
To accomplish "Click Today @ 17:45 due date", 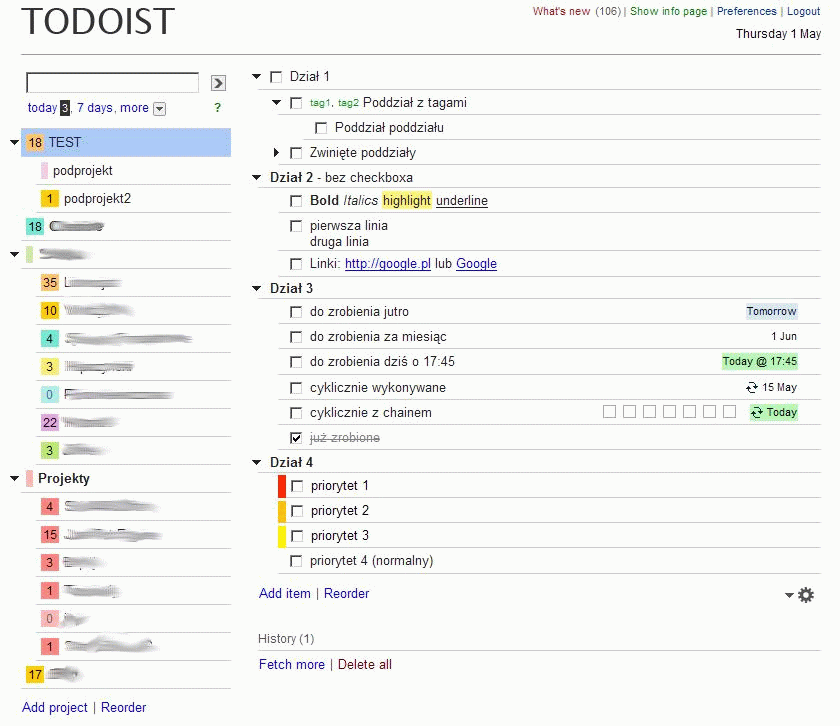I will click(760, 362).
